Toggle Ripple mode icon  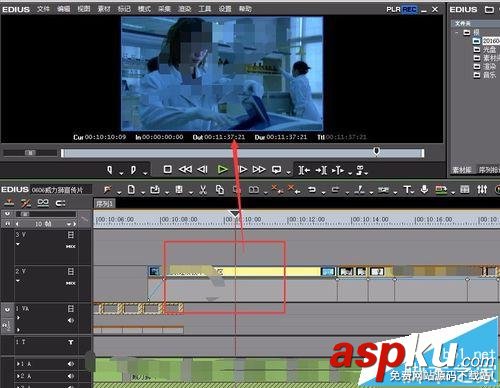tap(26, 203)
